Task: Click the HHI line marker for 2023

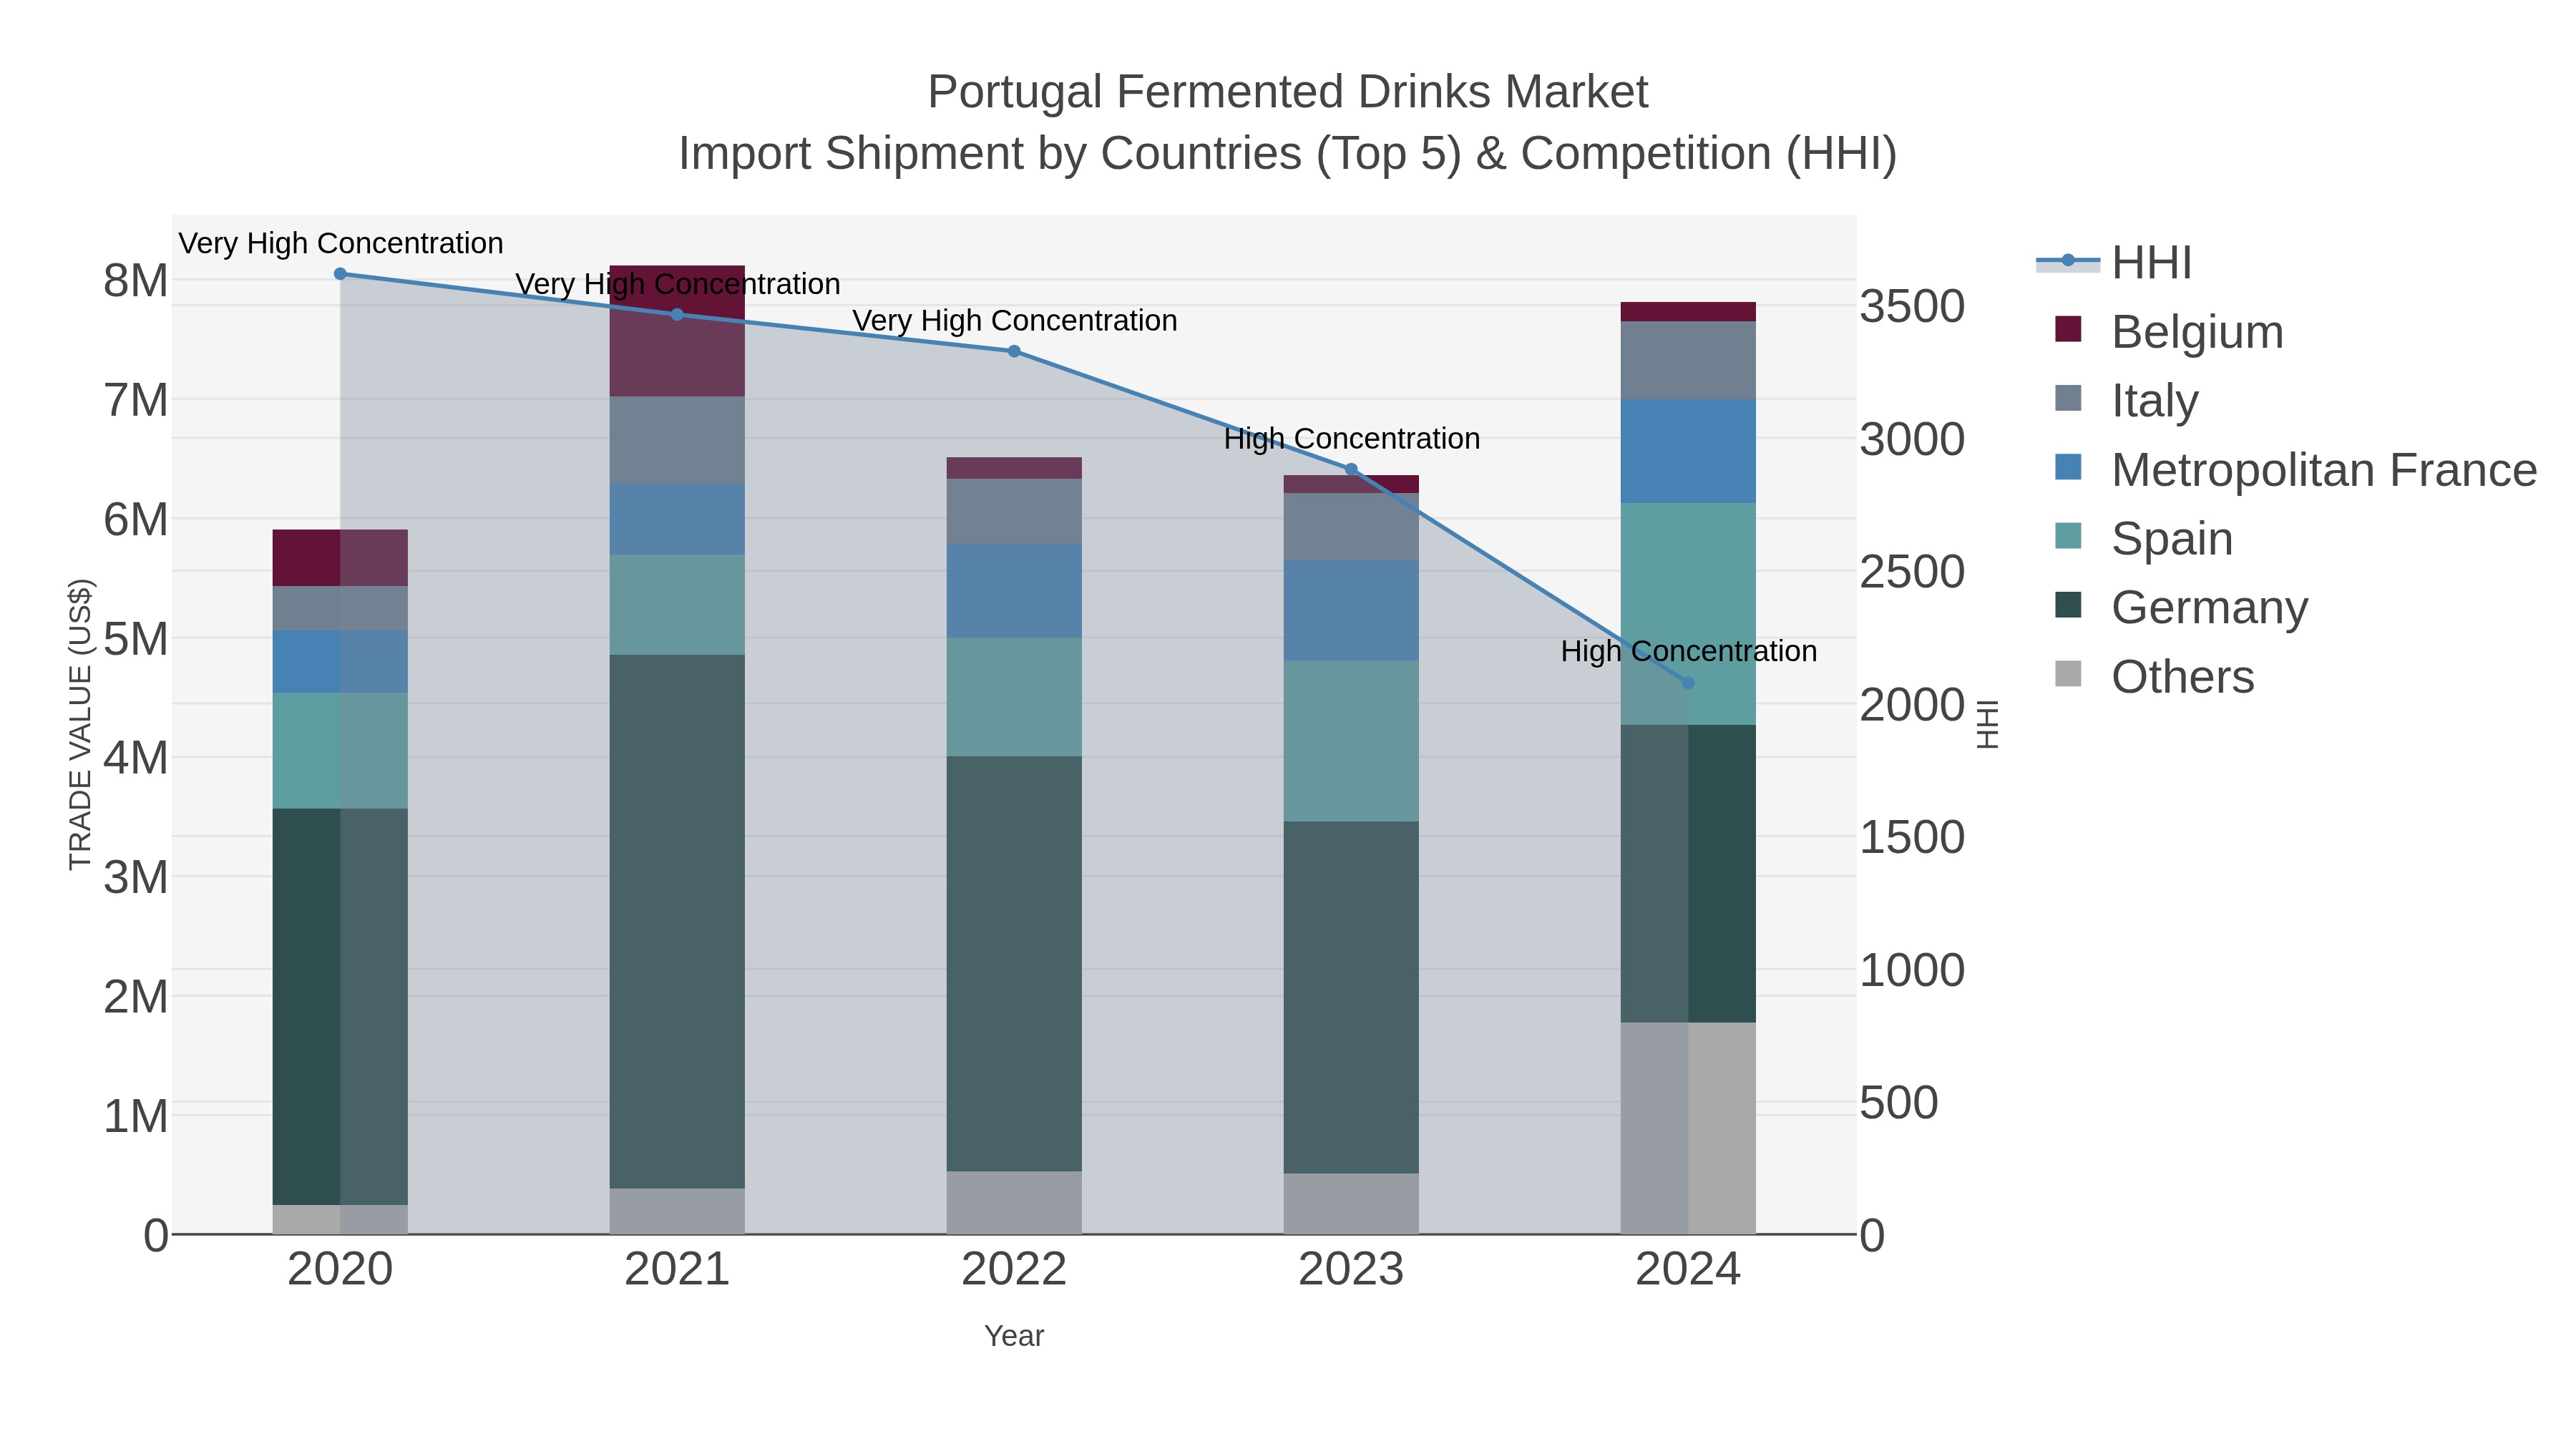Action: pyautogui.click(x=1351, y=469)
